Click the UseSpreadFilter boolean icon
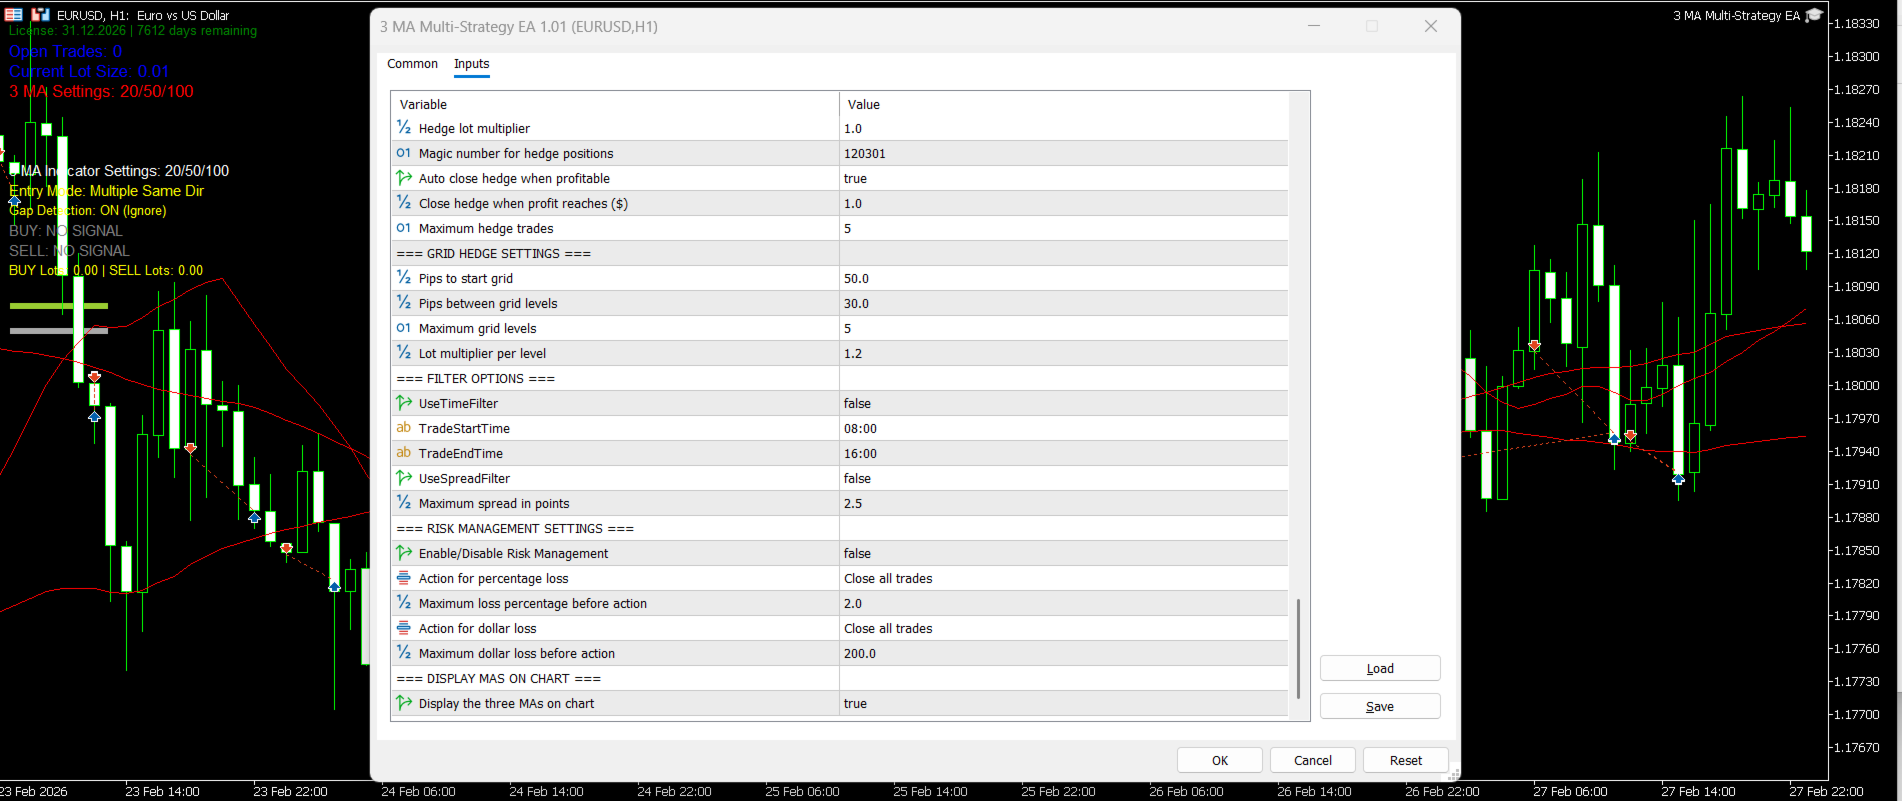 tap(404, 478)
